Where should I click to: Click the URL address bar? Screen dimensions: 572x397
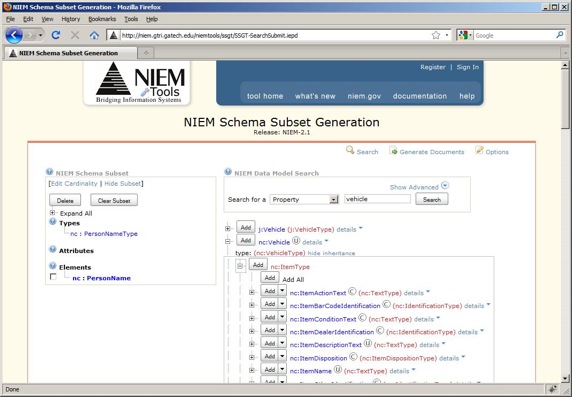pos(274,35)
